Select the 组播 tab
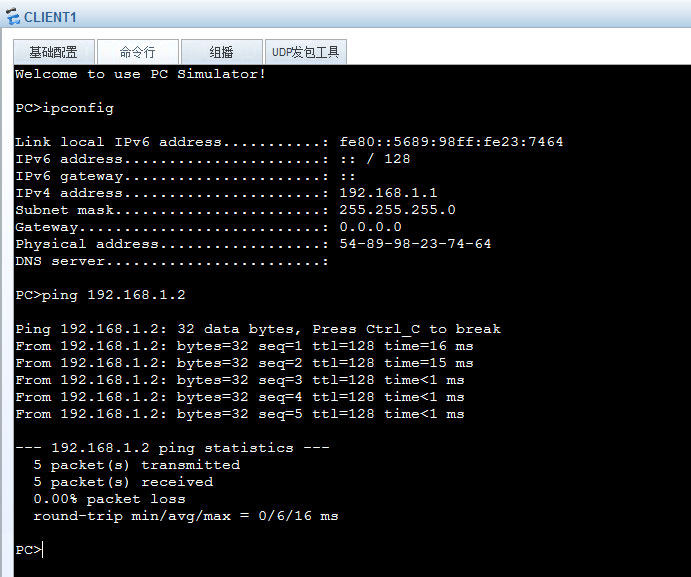The width and height of the screenshot is (691, 577). 222,52
